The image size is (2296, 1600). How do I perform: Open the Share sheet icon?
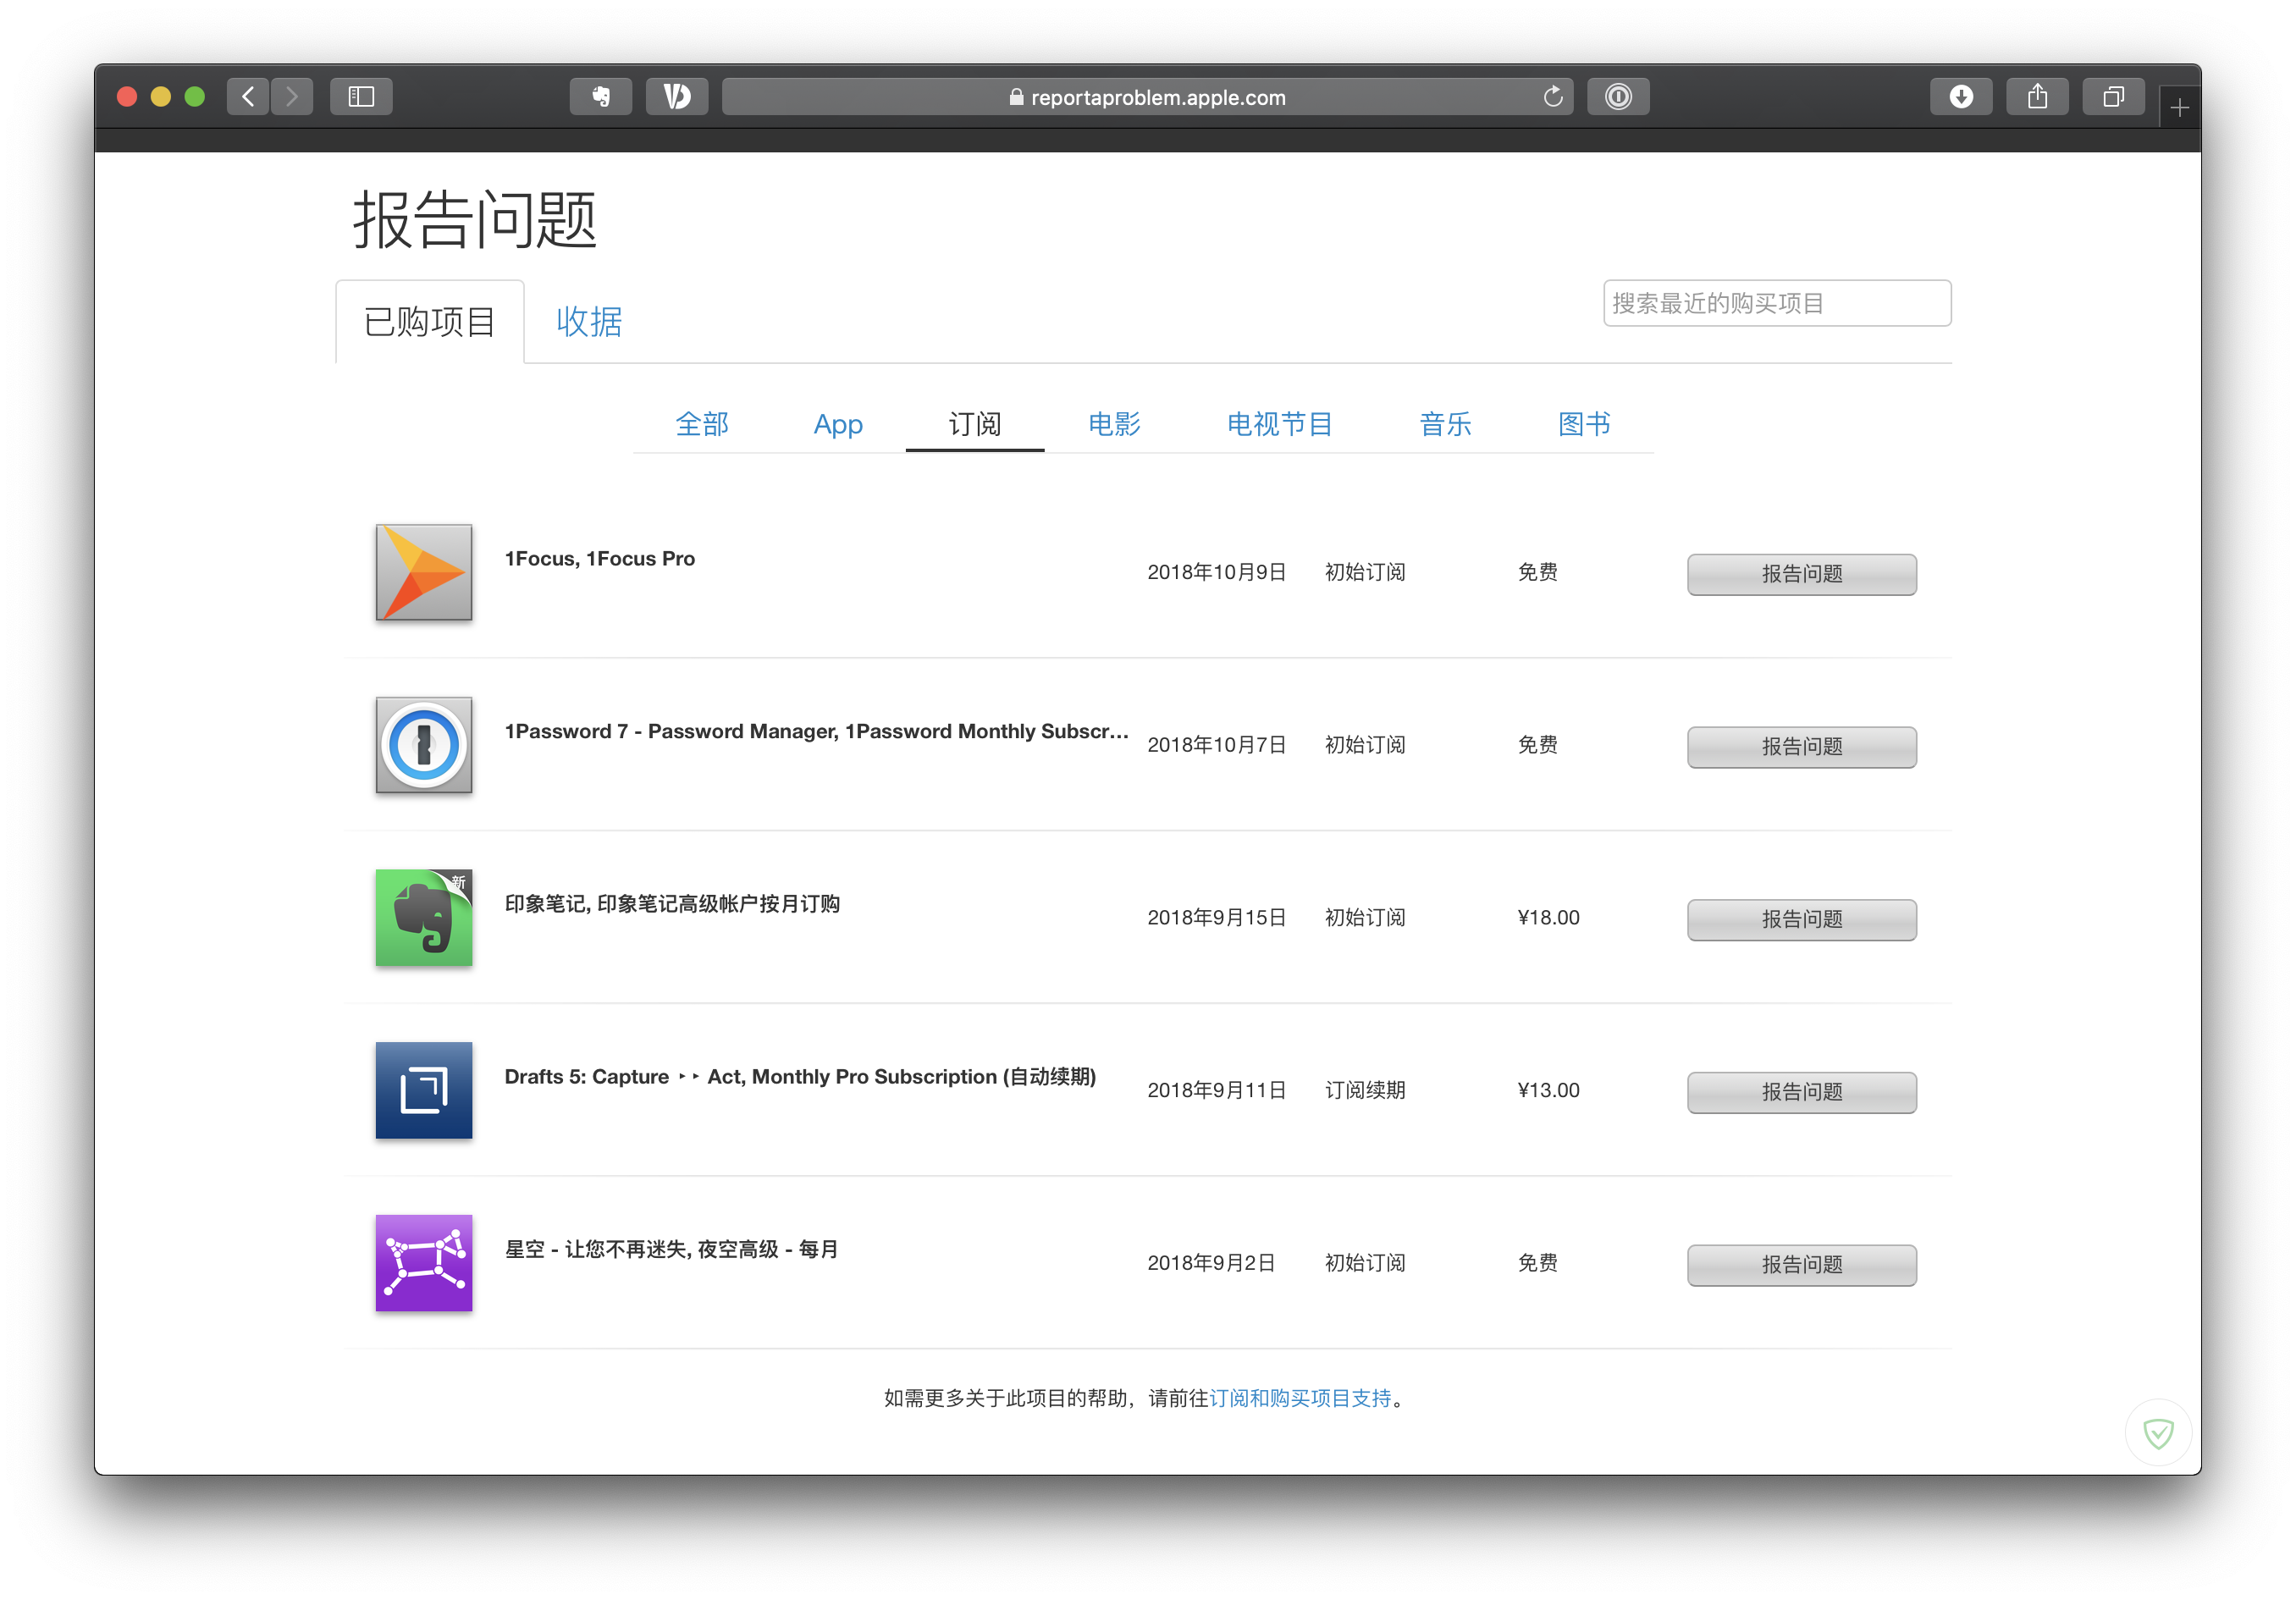(2037, 97)
